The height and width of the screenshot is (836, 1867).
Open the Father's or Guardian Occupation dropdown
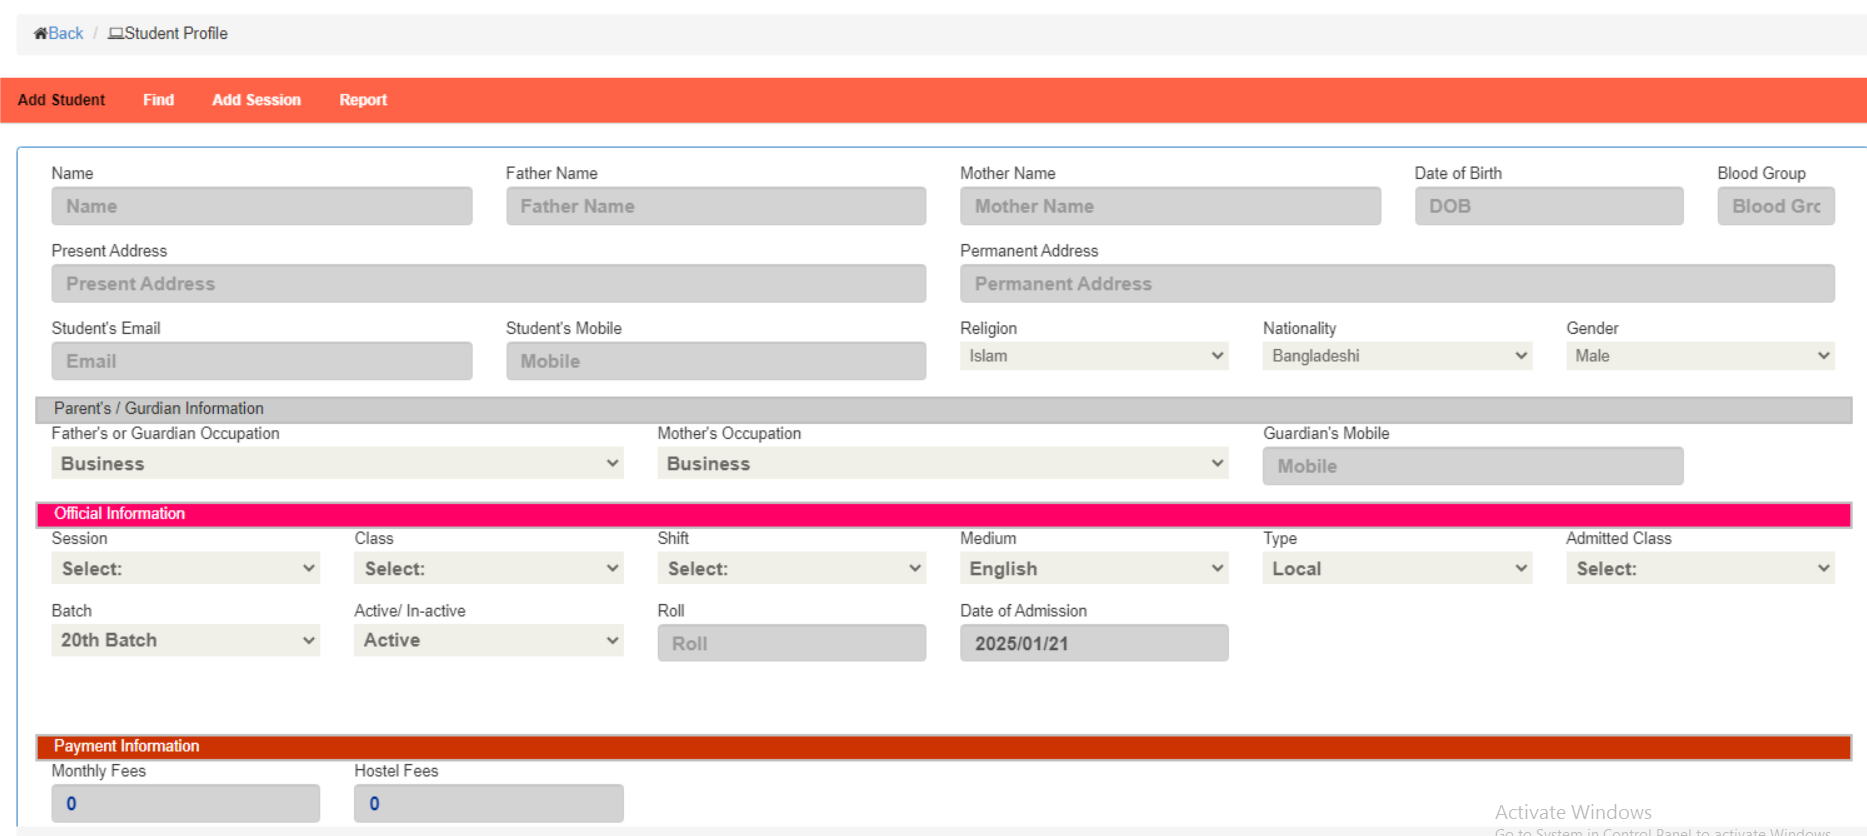click(337, 464)
